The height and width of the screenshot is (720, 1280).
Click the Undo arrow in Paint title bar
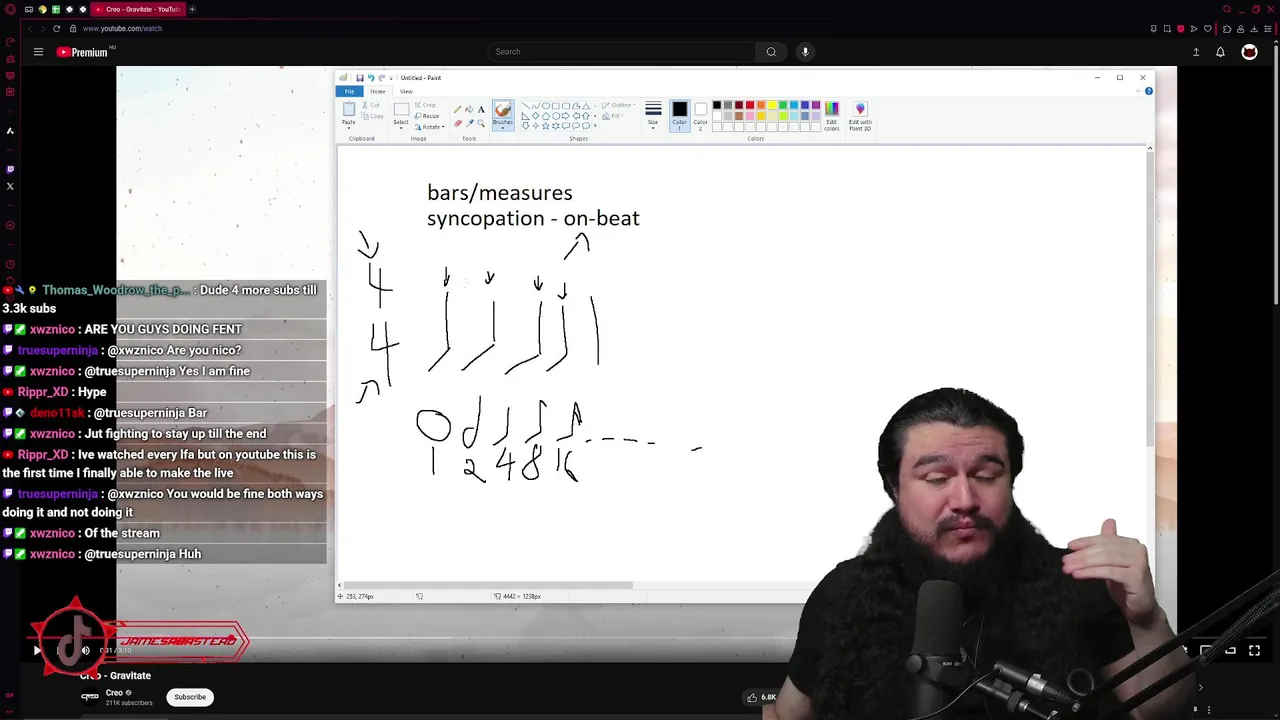click(371, 77)
